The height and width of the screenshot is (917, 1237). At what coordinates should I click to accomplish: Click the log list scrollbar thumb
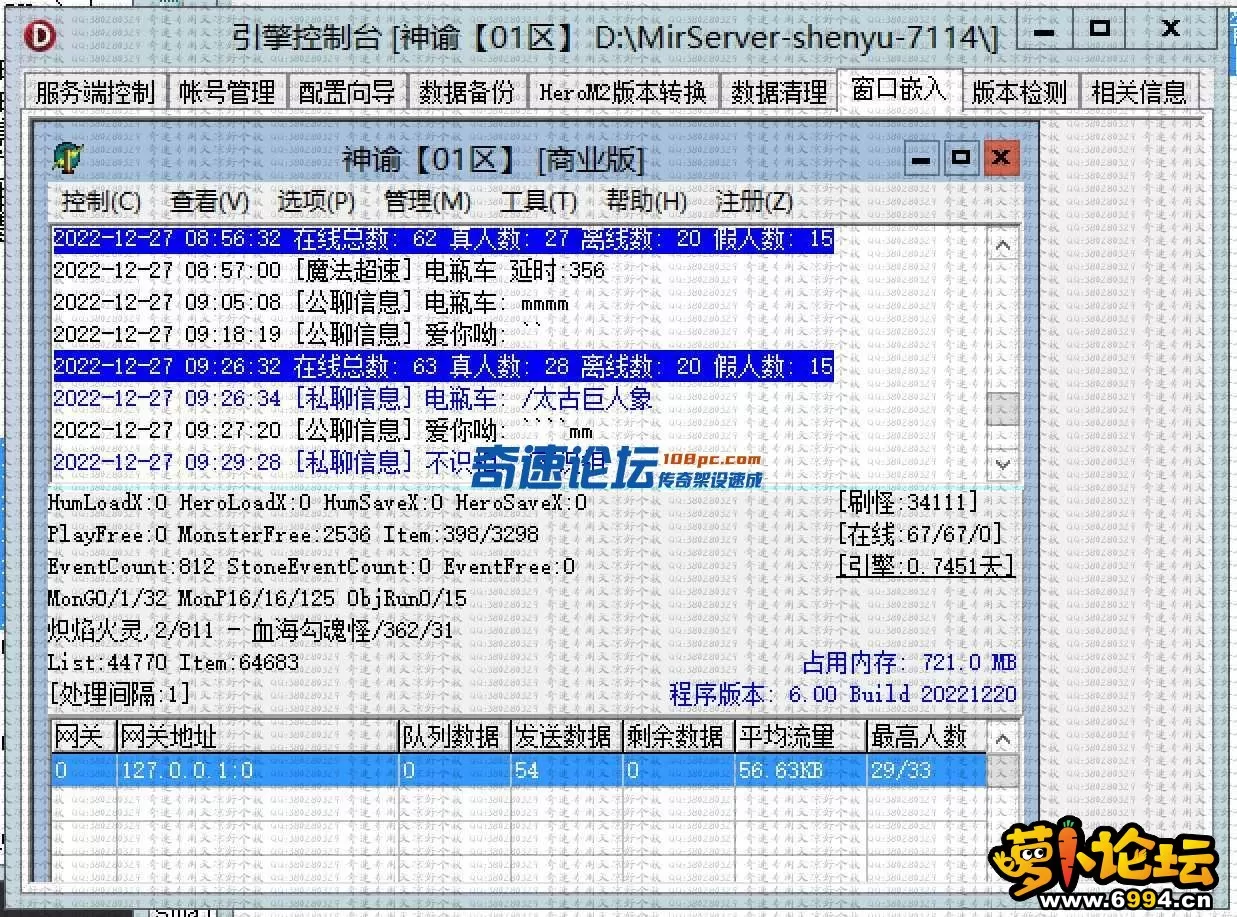click(1004, 409)
